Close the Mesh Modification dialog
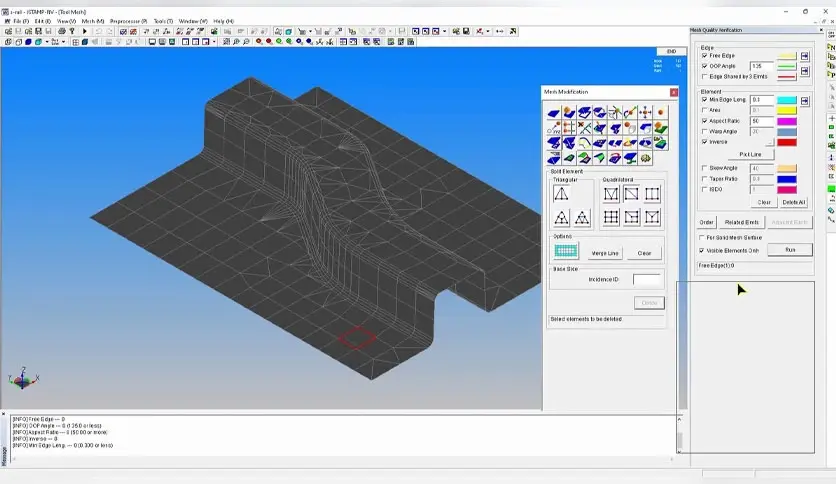Screen dimensions: 836x484 click(x=673, y=91)
